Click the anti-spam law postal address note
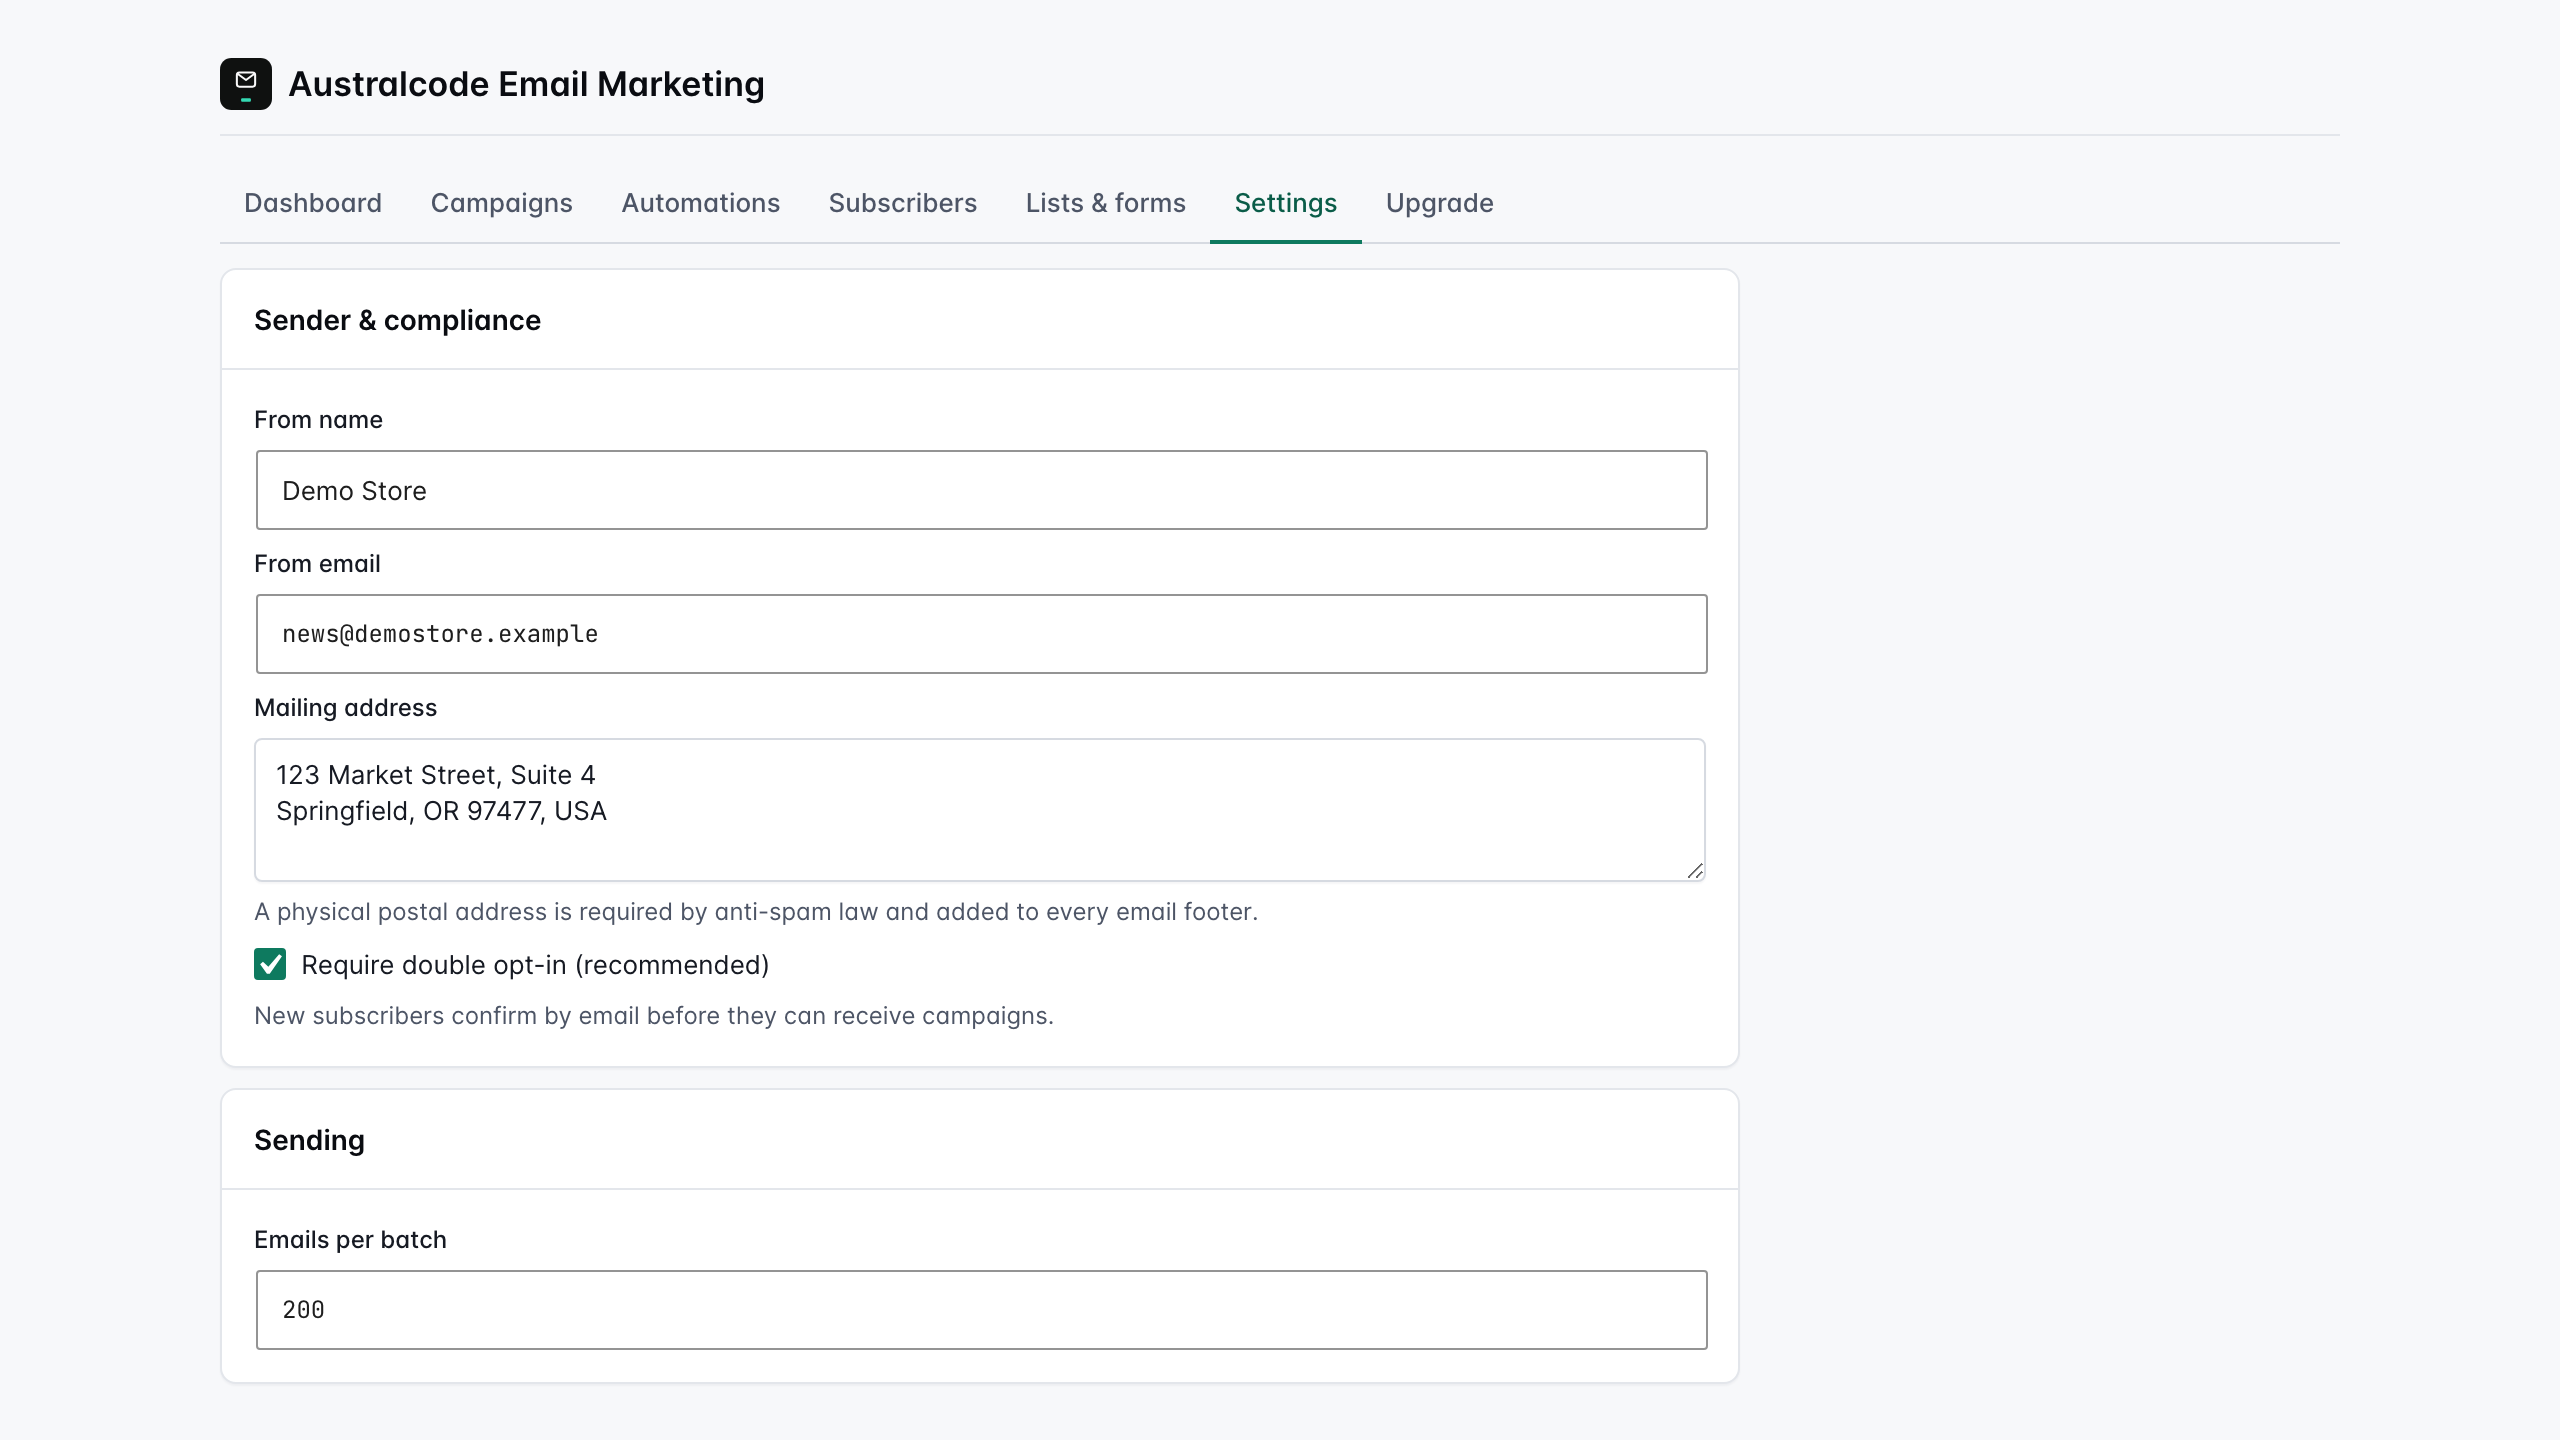Image resolution: width=2560 pixels, height=1440 pixels. coord(756,912)
